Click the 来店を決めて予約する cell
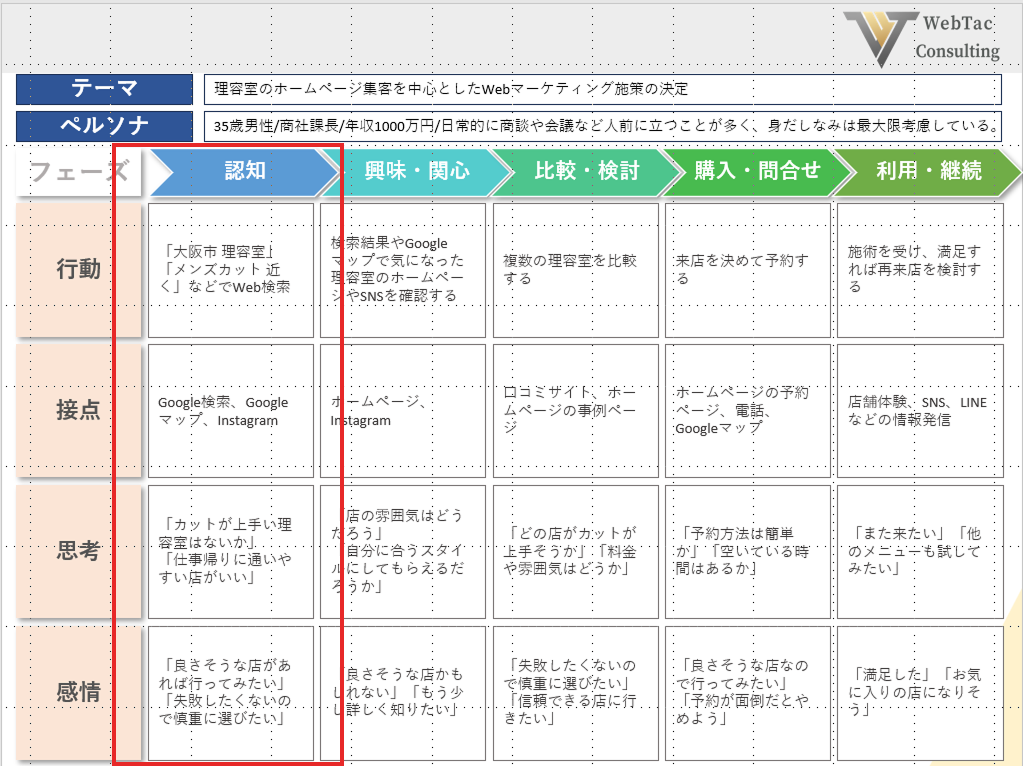 pos(747,270)
